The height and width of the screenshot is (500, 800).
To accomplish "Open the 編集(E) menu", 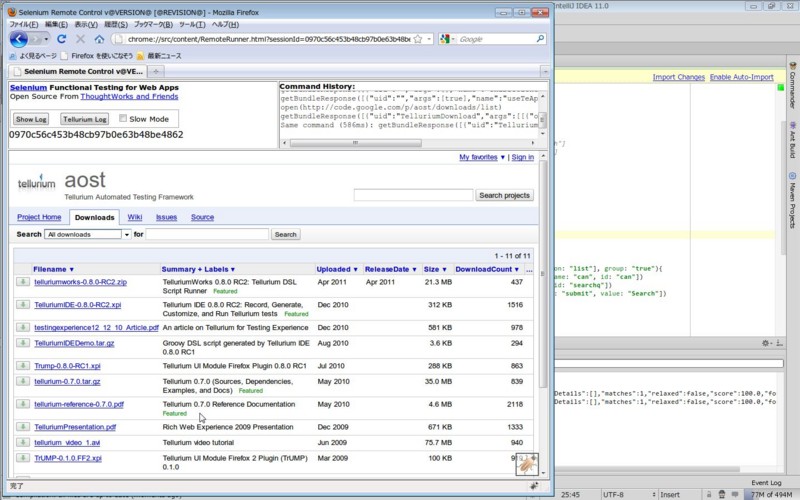I will pyautogui.click(x=56, y=24).
